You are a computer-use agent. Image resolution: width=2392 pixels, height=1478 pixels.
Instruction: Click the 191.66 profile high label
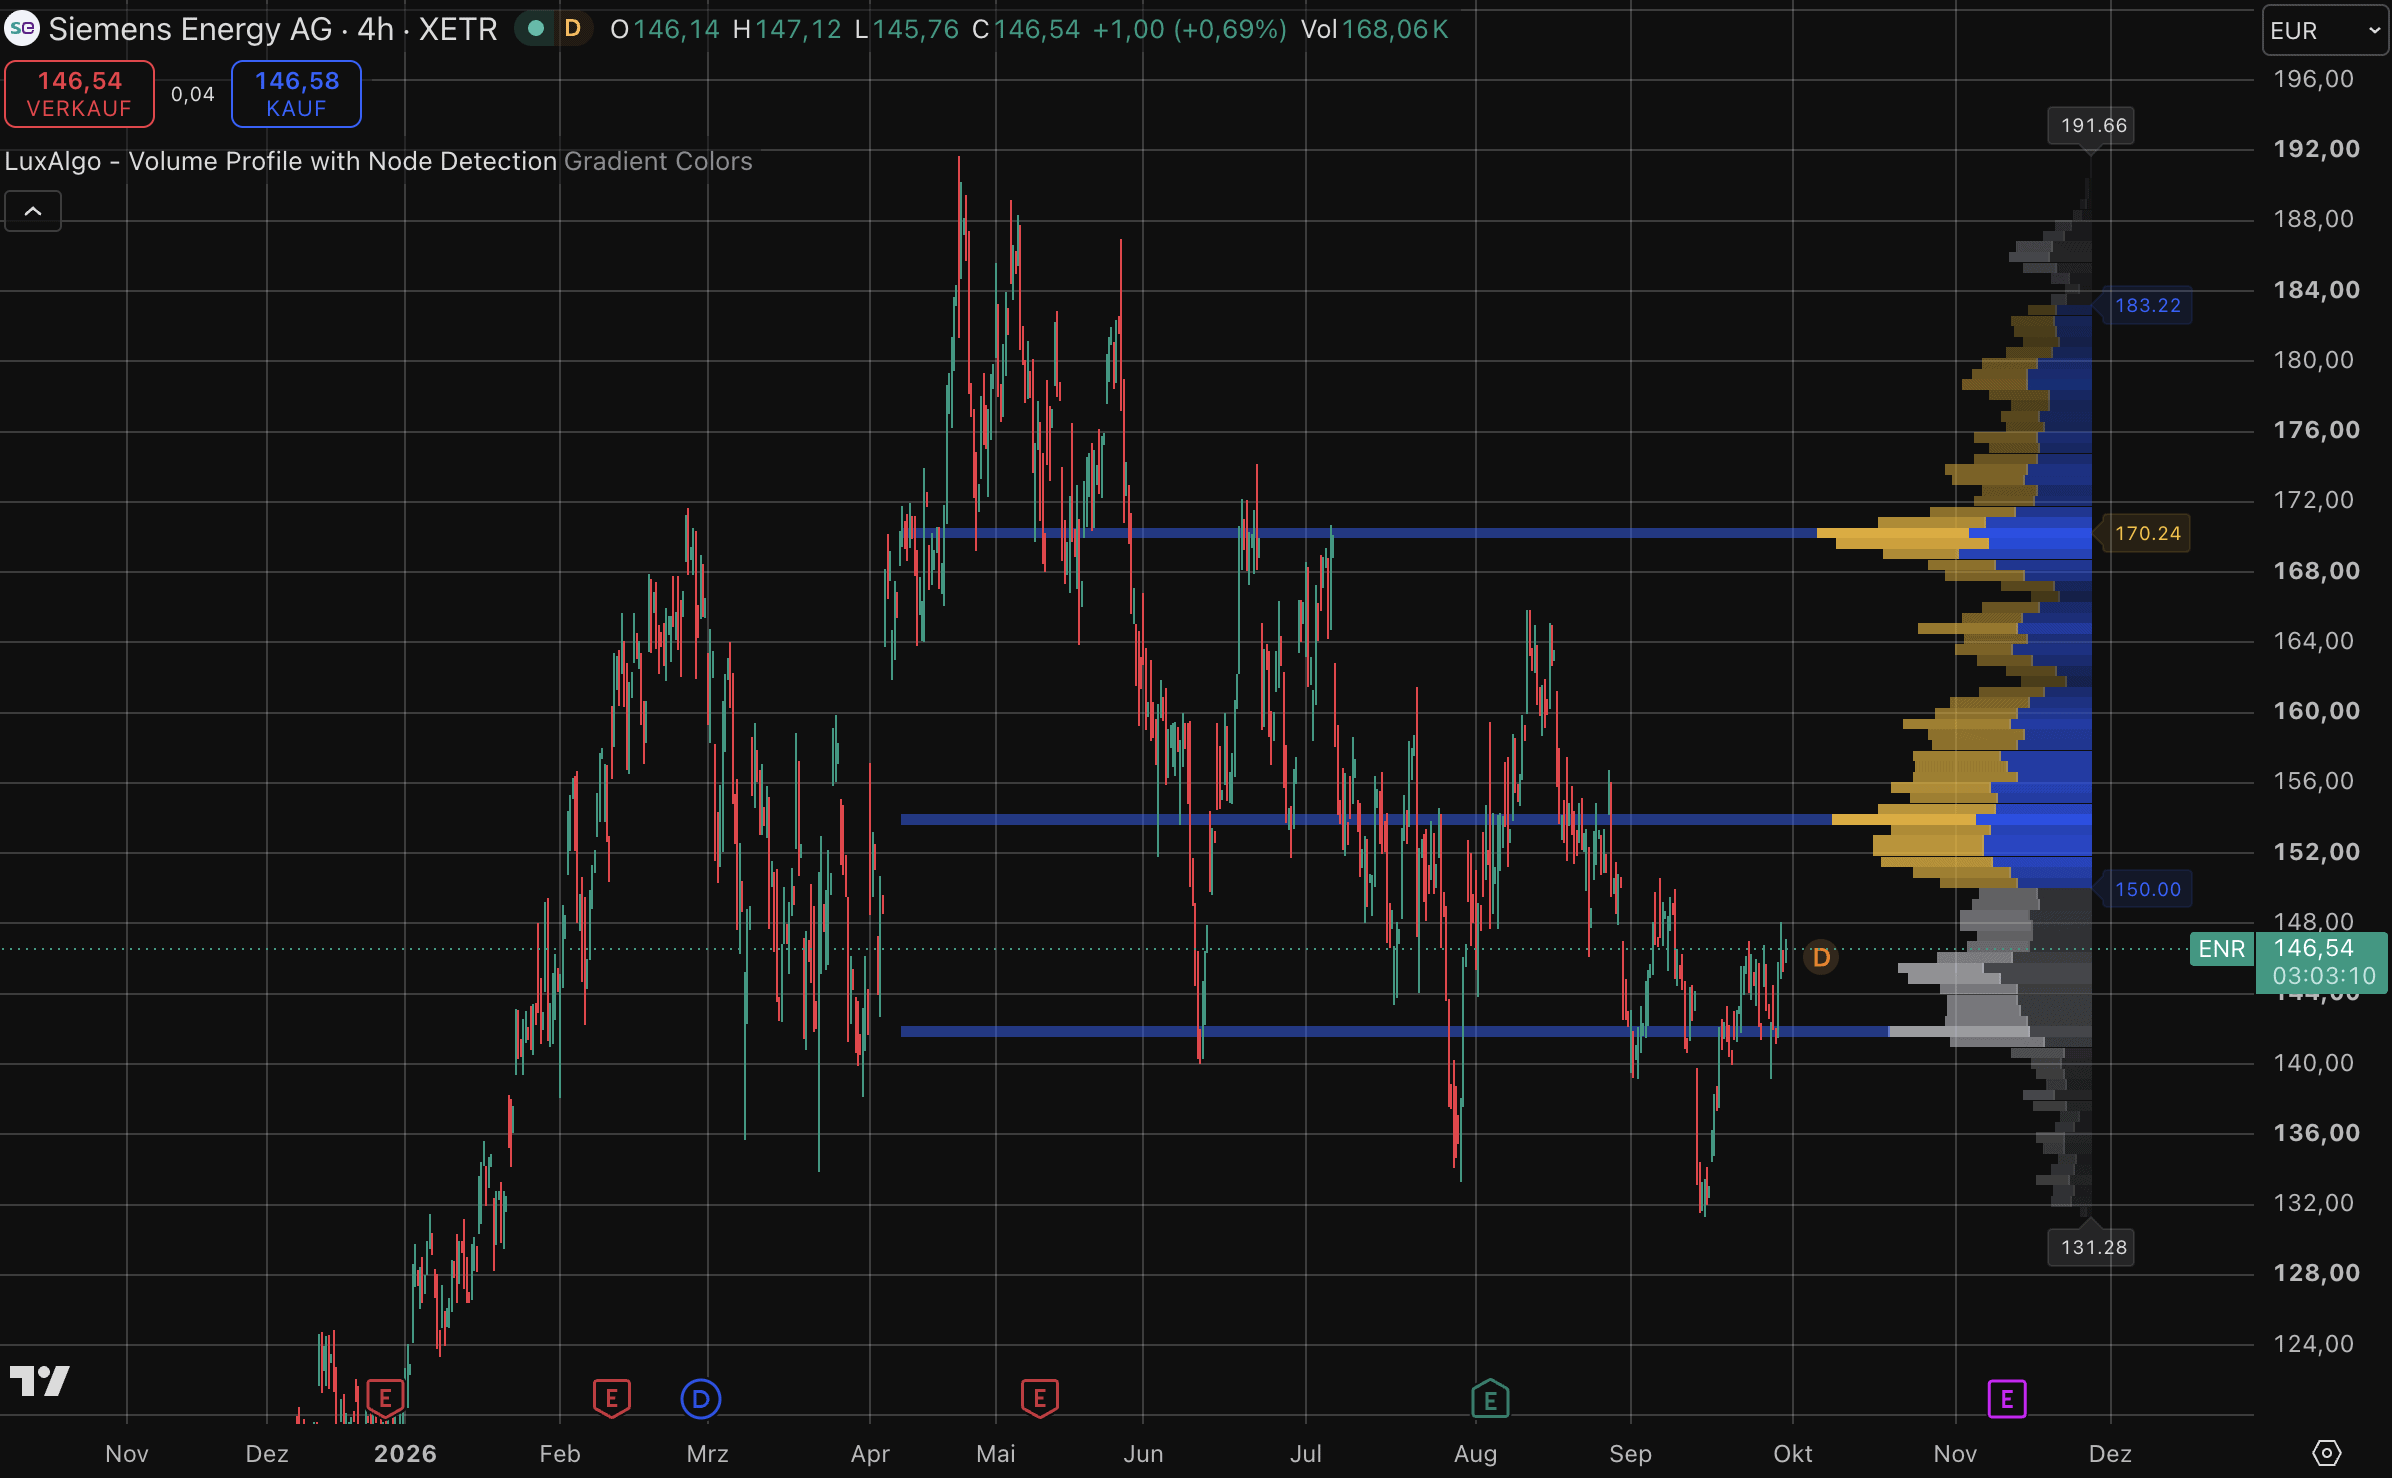[2093, 125]
